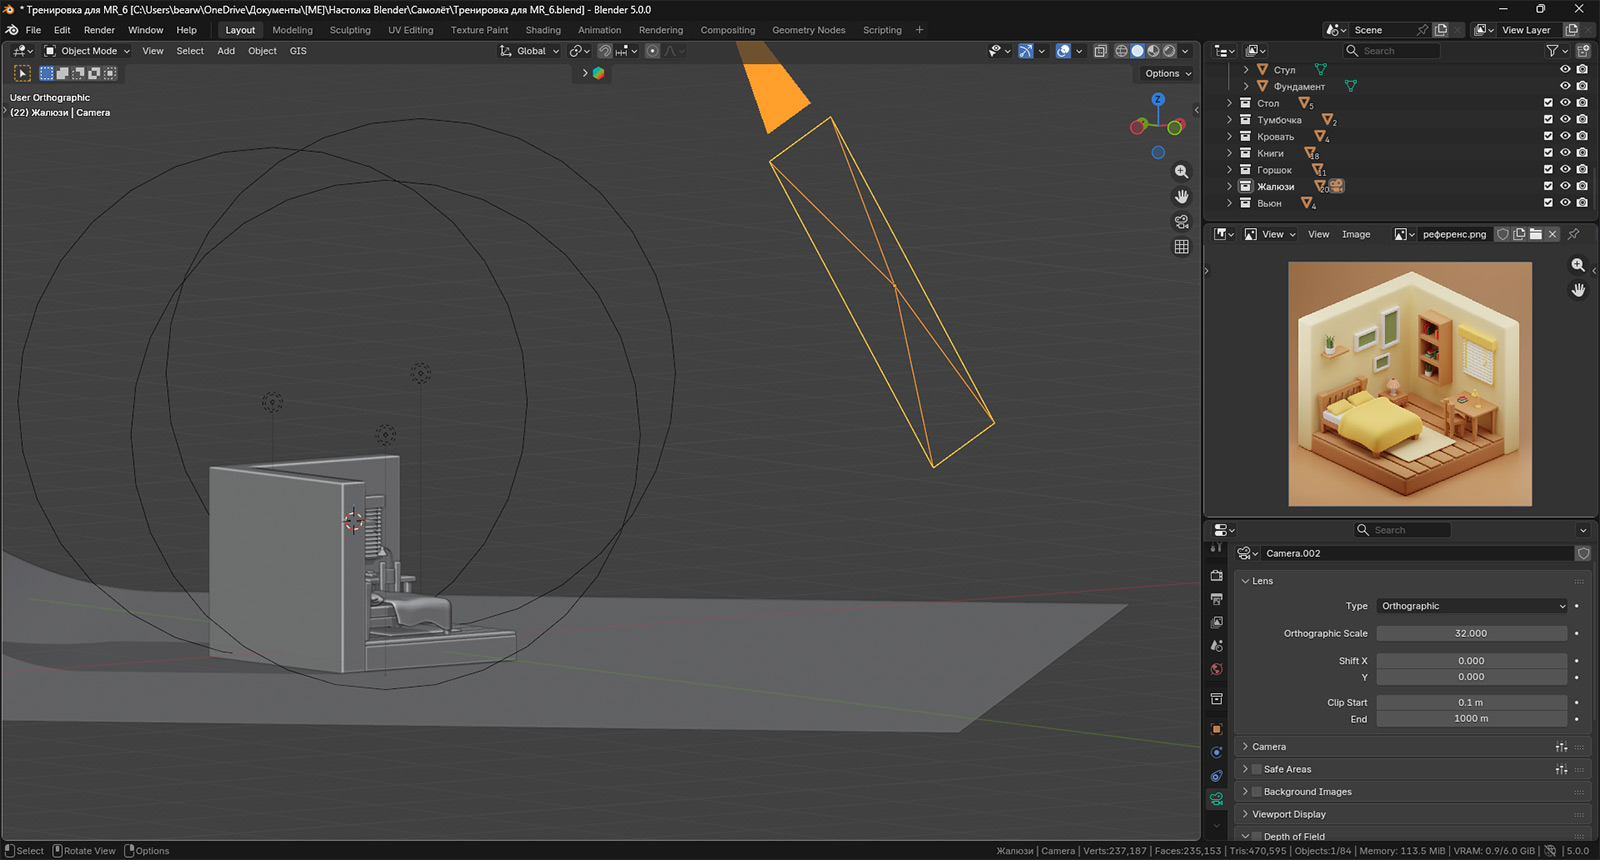Toggle X-ray display in viewport header
1600x860 pixels.
1100,51
